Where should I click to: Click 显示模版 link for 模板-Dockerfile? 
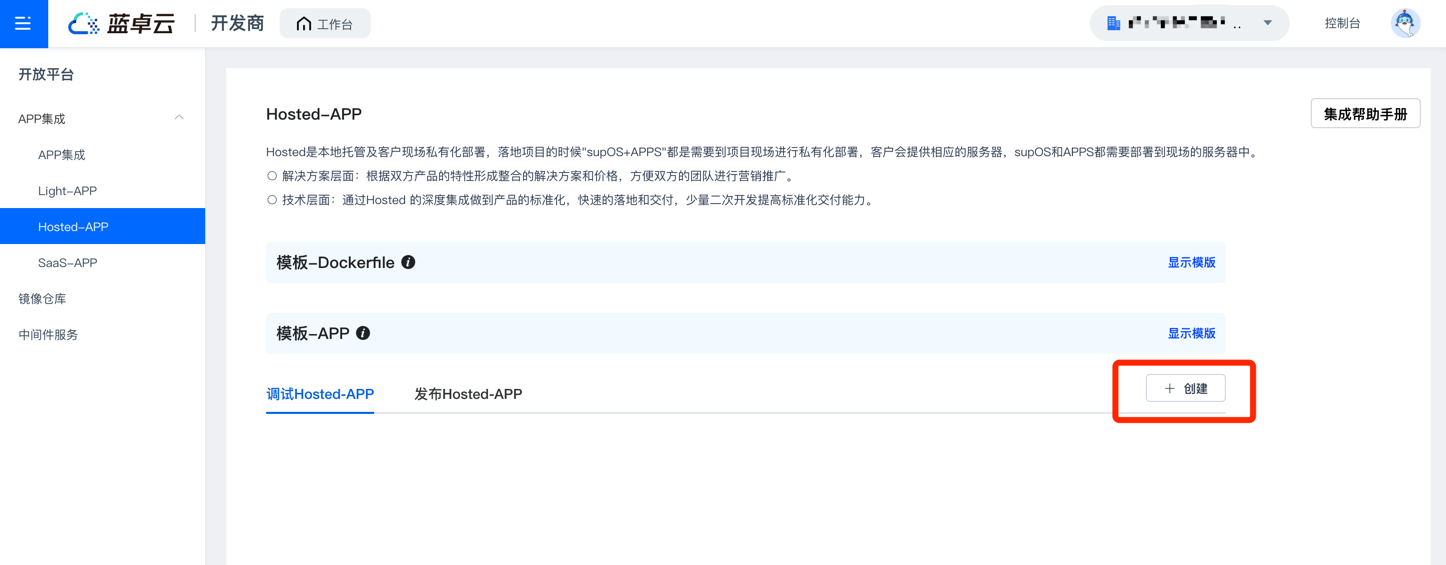coord(1191,262)
